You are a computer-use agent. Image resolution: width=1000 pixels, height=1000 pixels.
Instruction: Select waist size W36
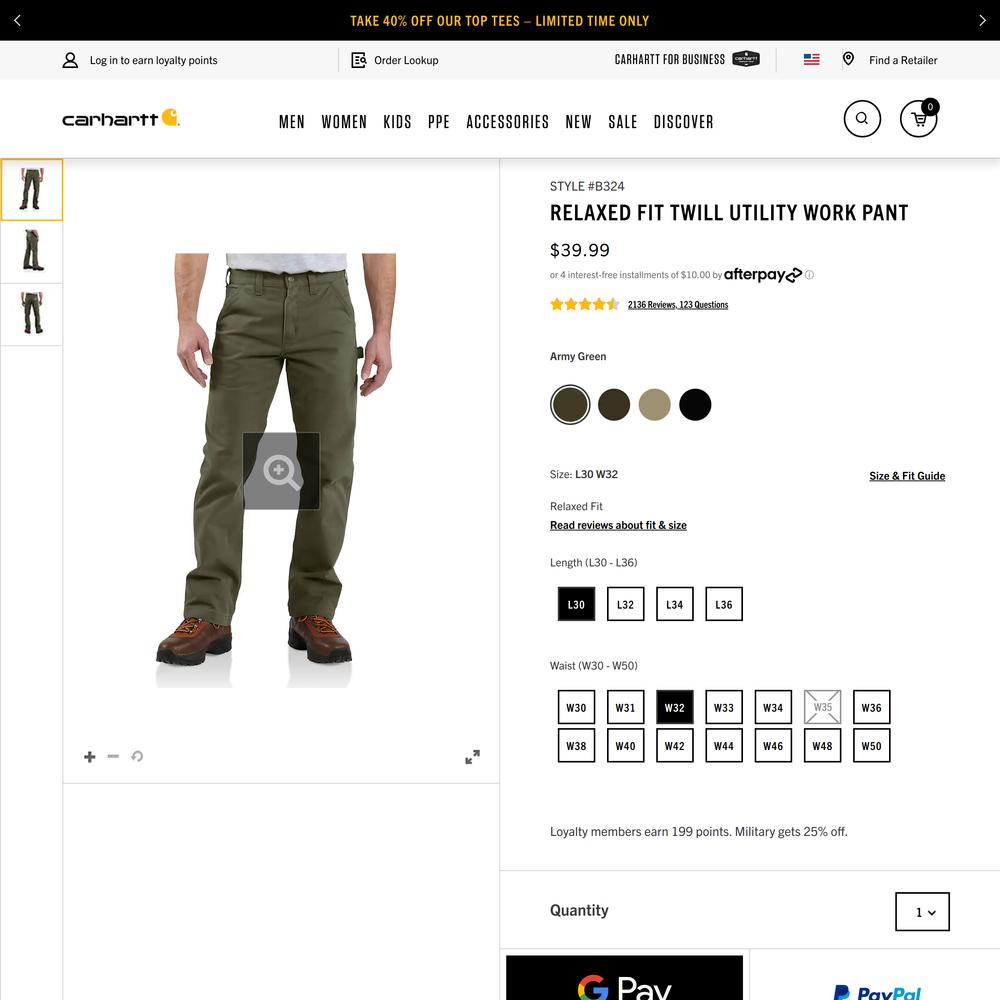871,707
